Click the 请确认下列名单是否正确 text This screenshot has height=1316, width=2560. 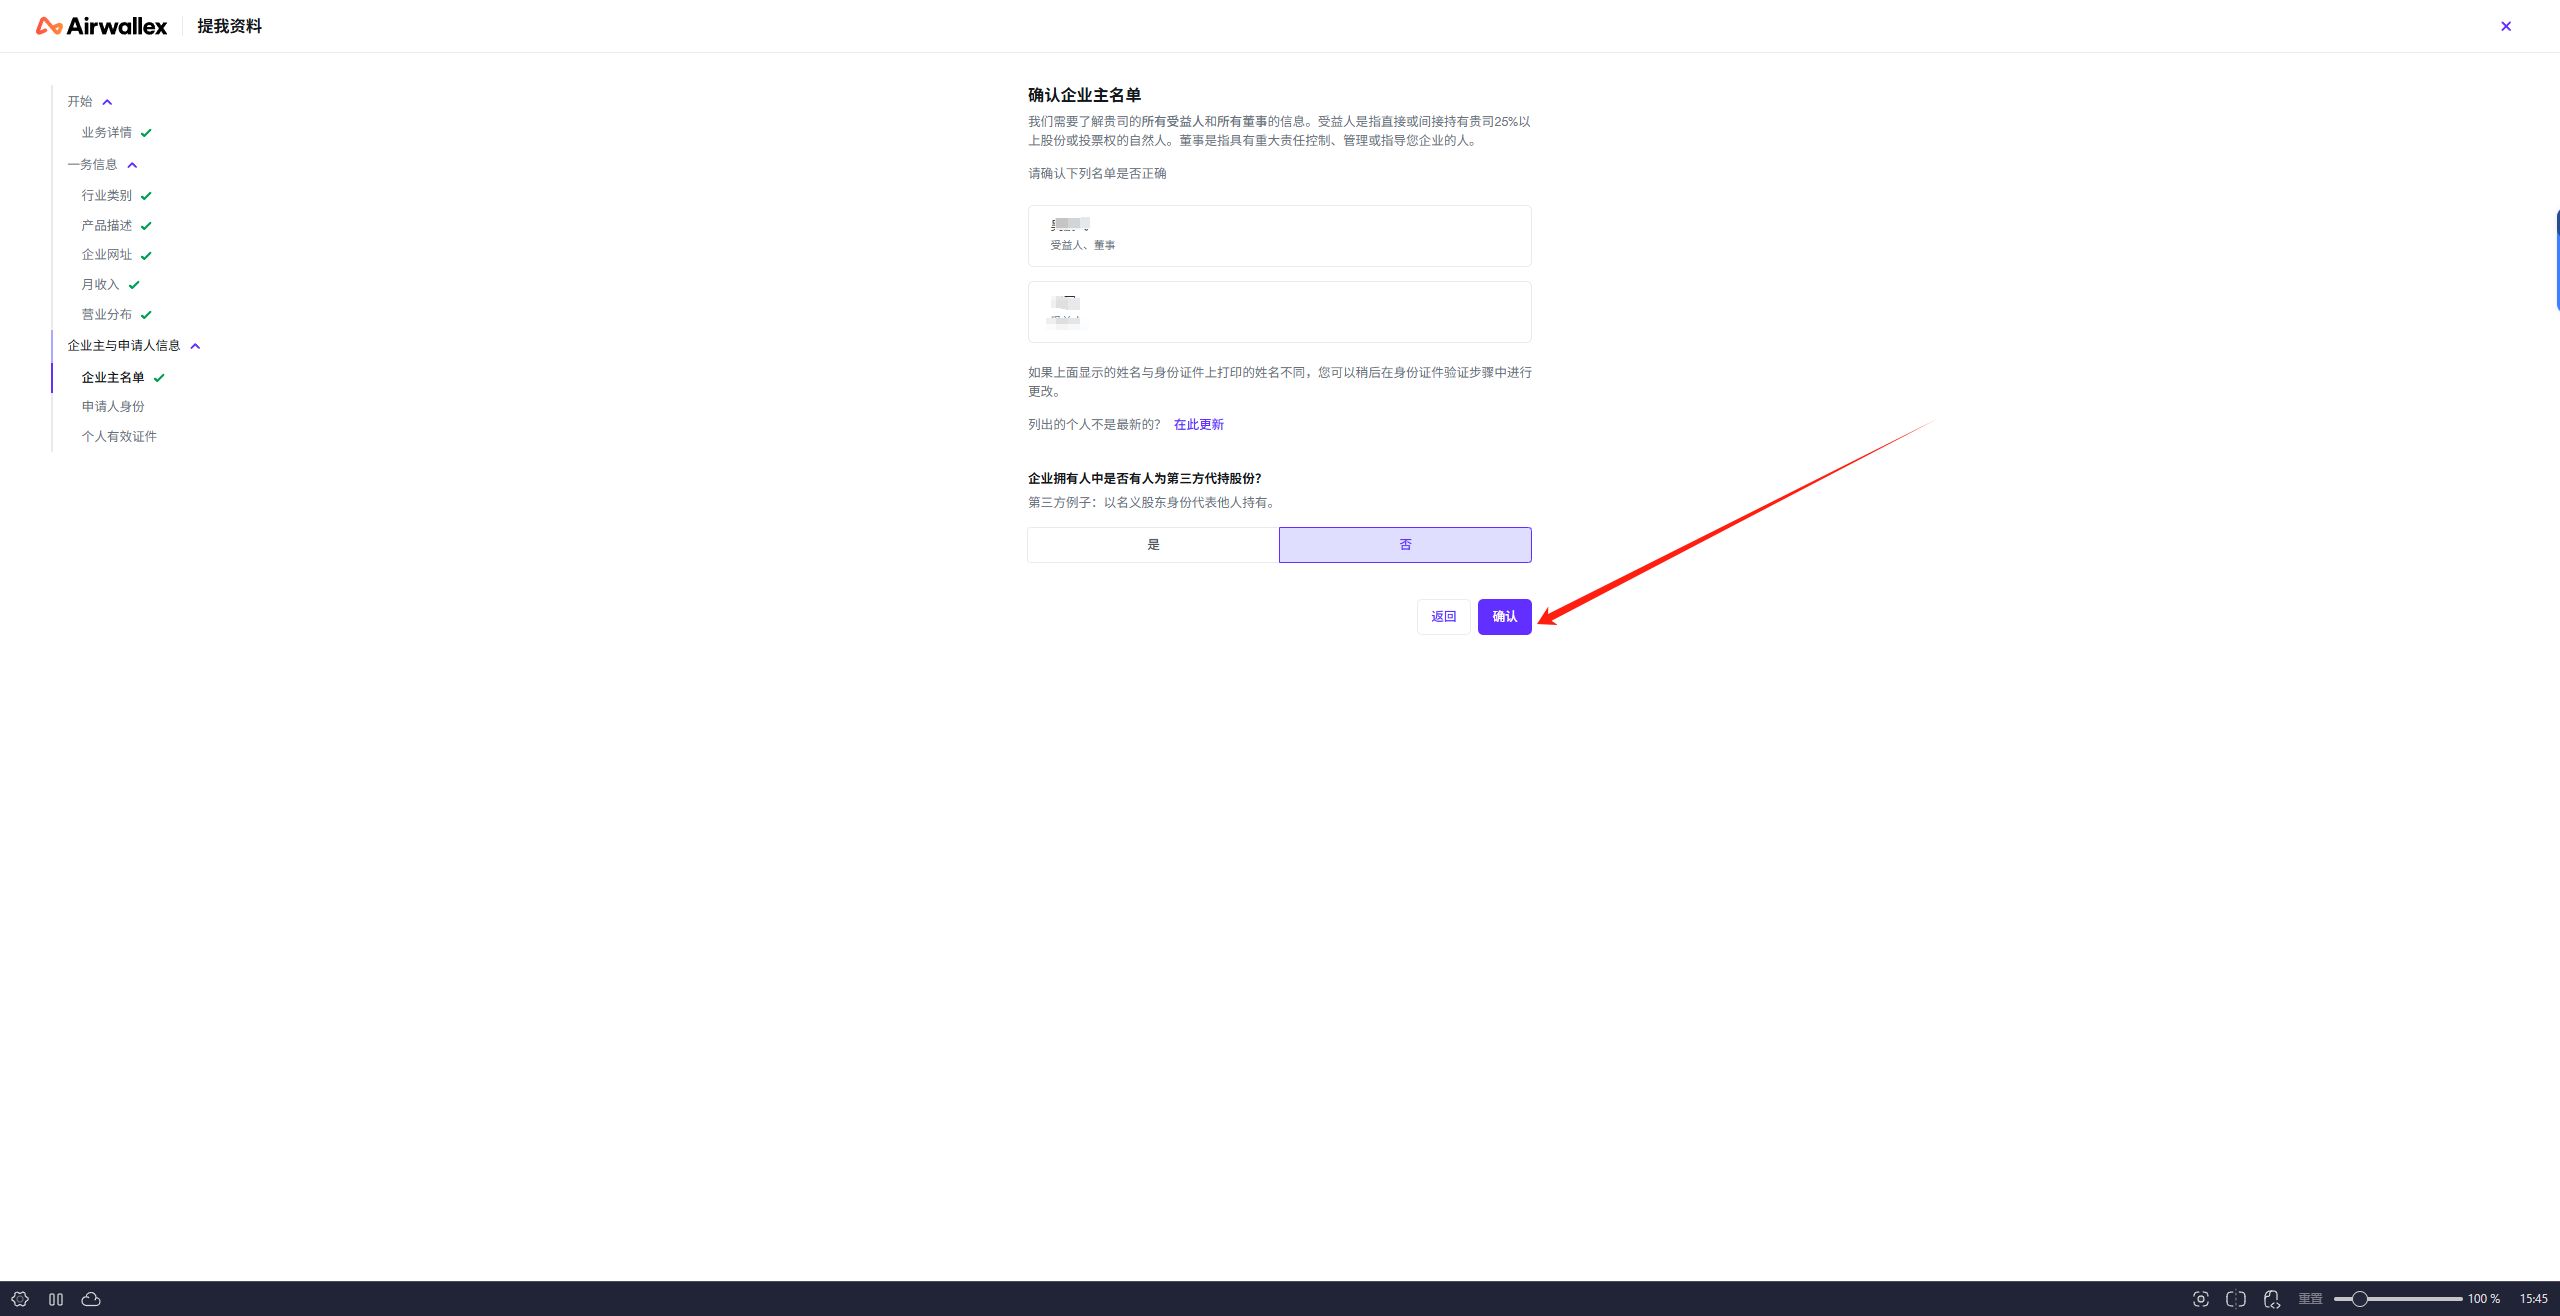[1097, 174]
